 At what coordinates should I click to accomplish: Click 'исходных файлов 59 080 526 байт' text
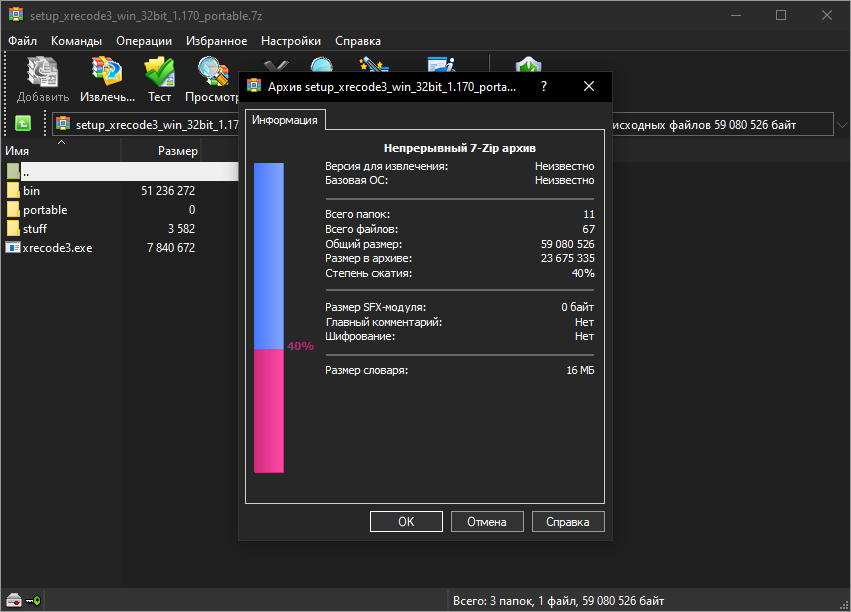(x=704, y=125)
